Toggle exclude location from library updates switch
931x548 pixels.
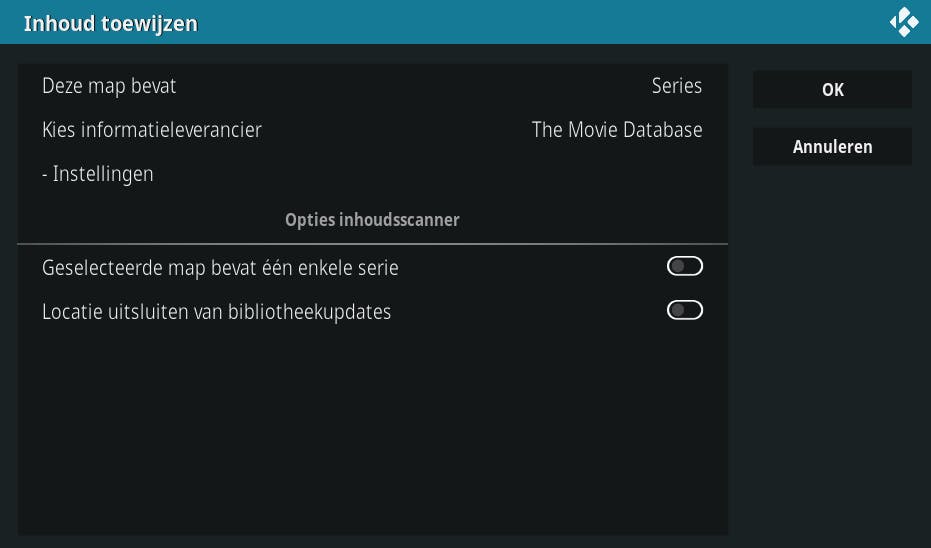click(685, 310)
